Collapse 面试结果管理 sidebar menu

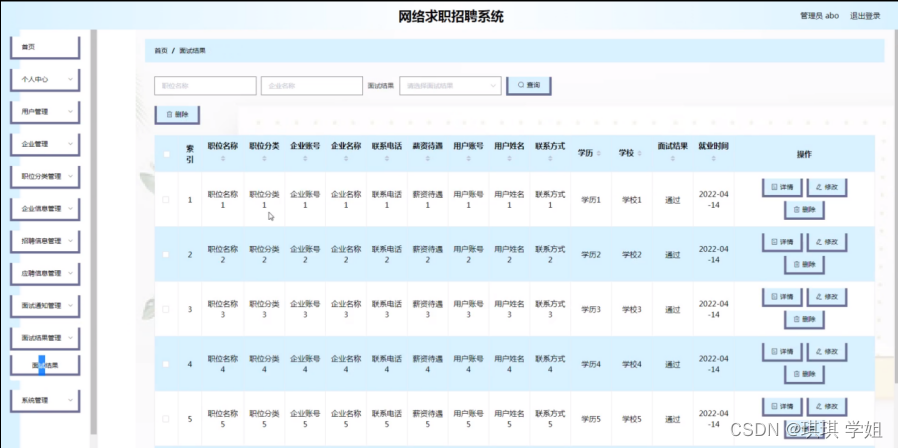click(45, 338)
